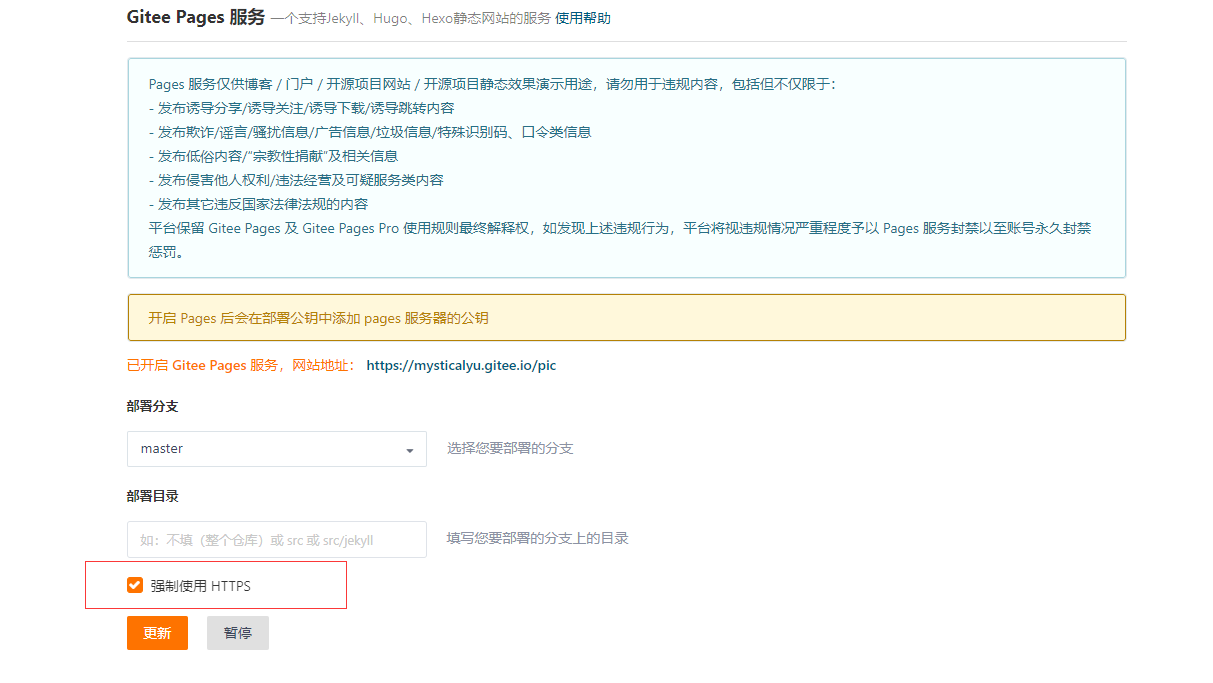Screen dimensions: 1213x683
Task: Click the gray 暂停 button
Action: coord(238,633)
